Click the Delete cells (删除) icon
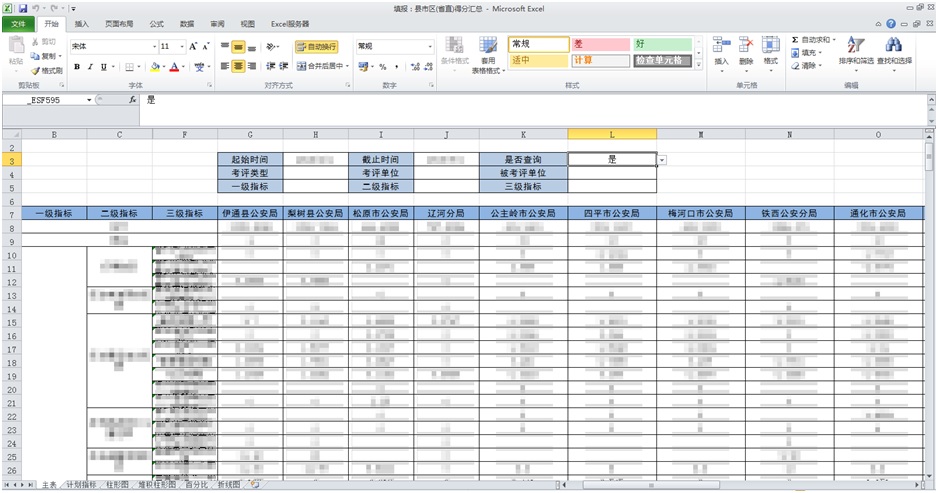Image resolution: width=938 pixels, height=493 pixels. pos(745,45)
